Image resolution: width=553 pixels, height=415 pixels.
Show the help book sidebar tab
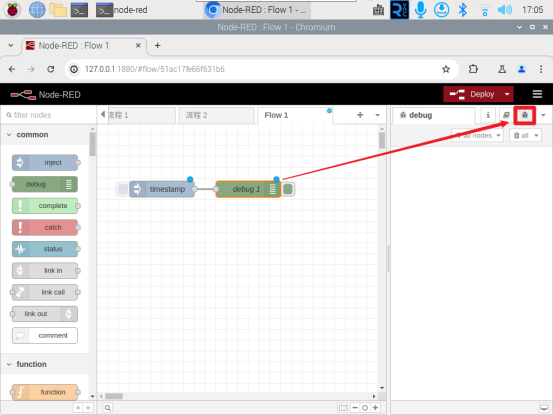tap(506, 115)
